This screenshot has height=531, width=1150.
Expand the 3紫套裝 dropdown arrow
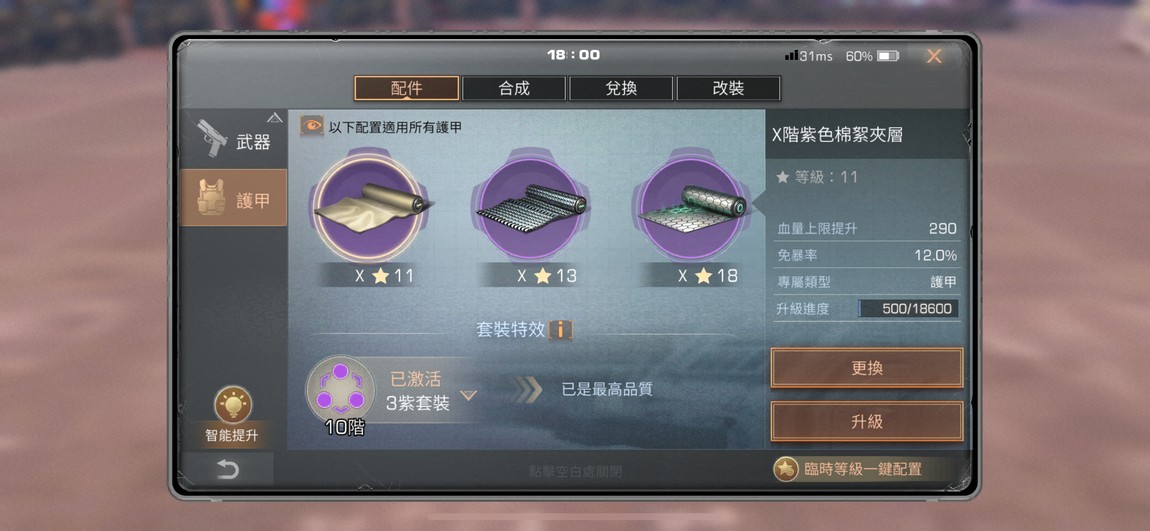pos(468,396)
